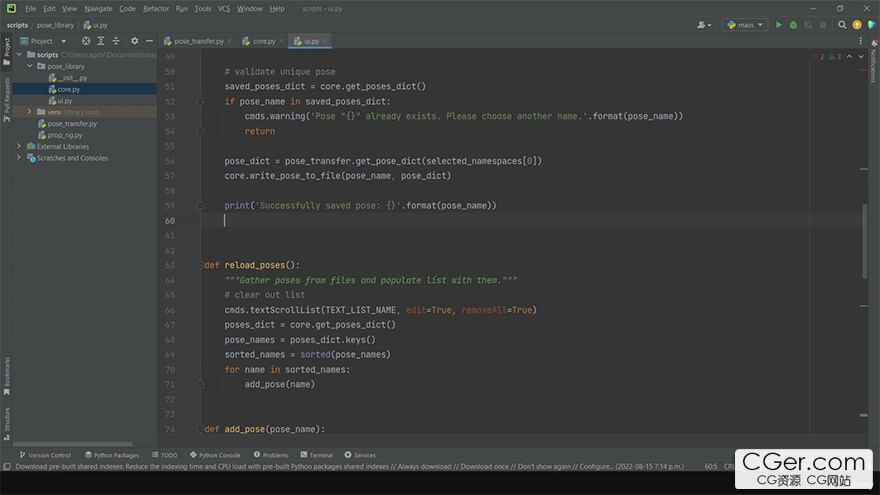Click pose_library breadcrumb in navigation bar
Screen dimensions: 880x495
[x=55, y=25]
